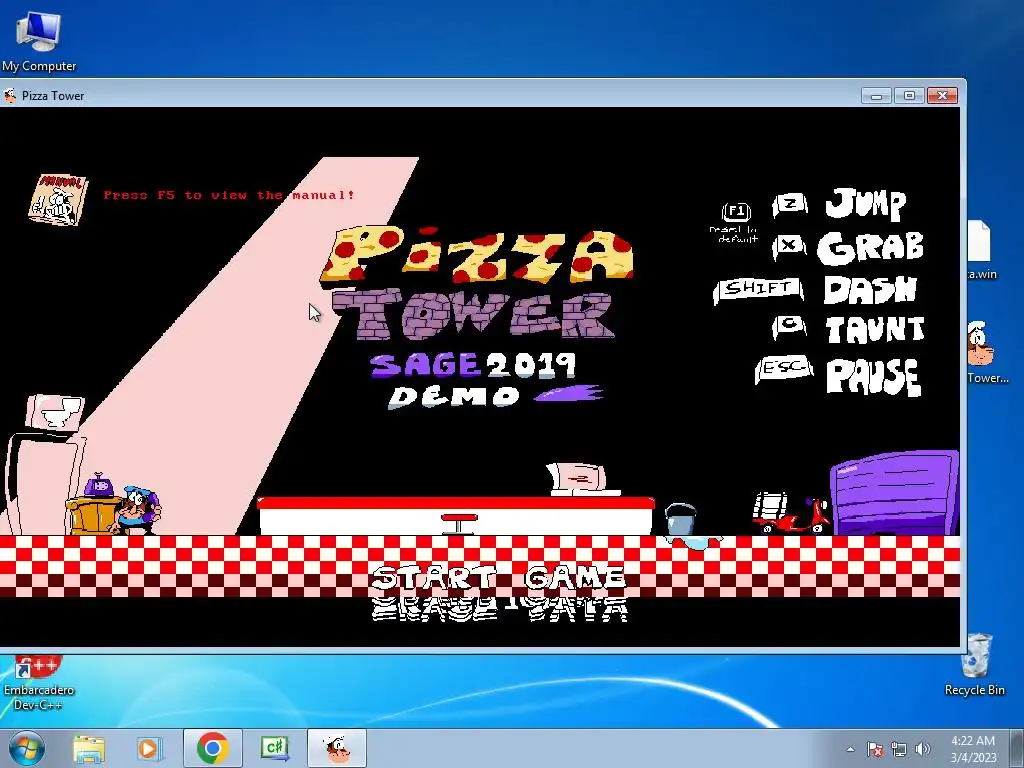
Task: Close the Pizza Tower window
Action: [x=942, y=95]
